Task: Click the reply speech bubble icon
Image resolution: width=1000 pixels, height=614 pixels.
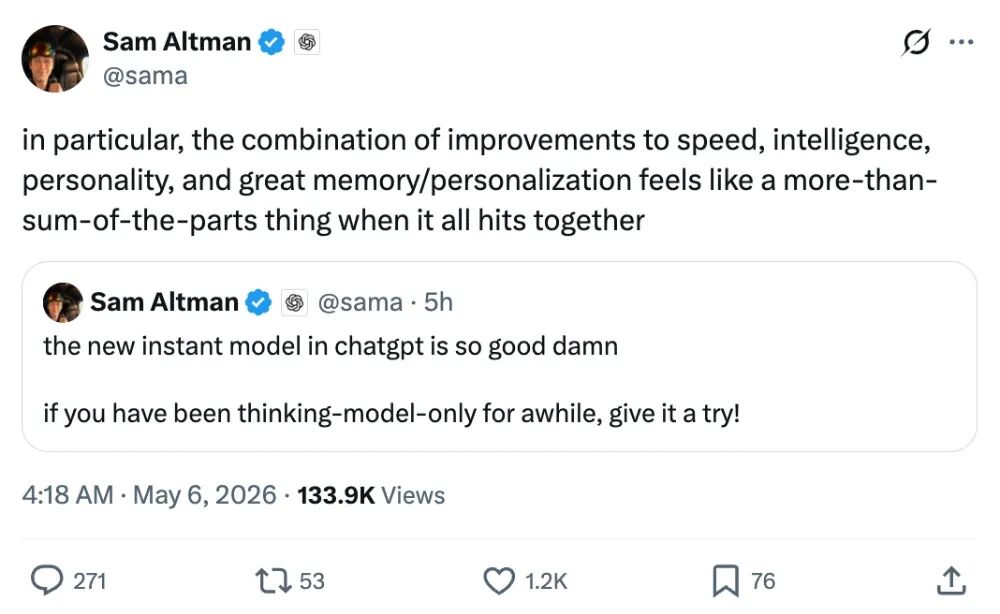Action: [x=47, y=581]
